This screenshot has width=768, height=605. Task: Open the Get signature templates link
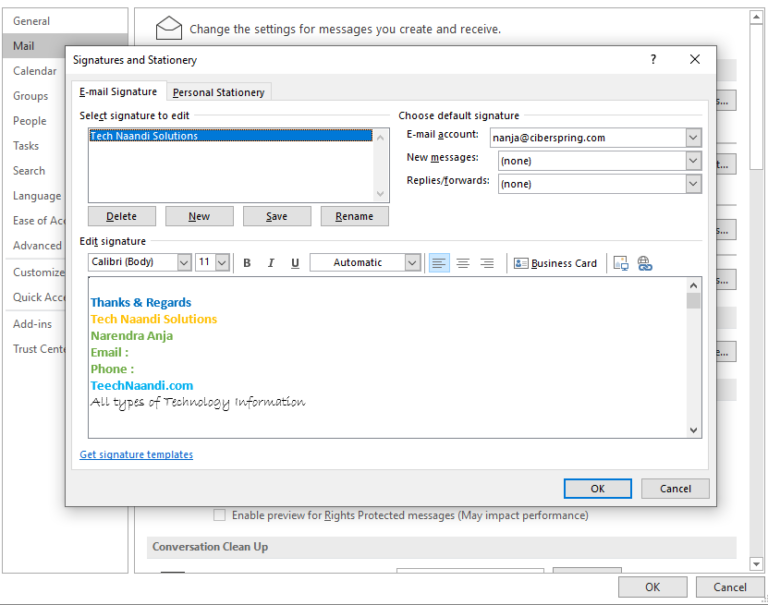click(136, 455)
